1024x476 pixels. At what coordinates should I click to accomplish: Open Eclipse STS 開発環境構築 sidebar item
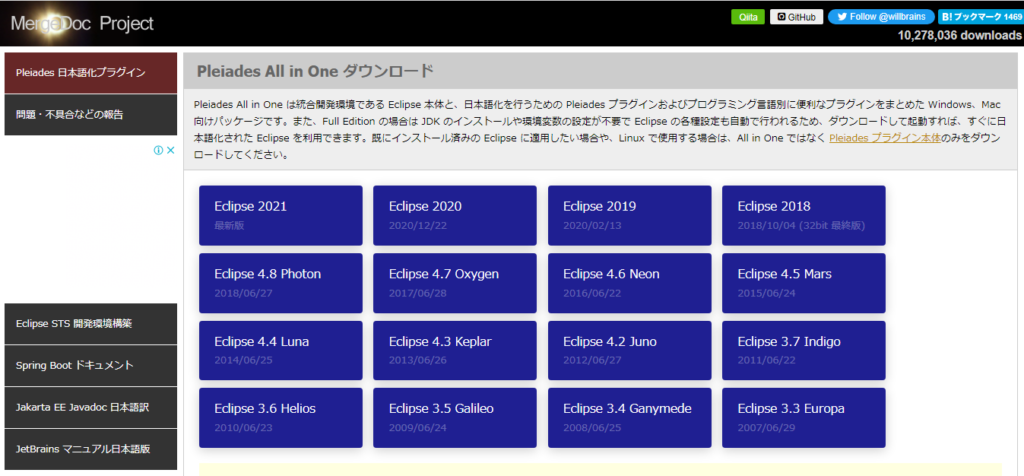point(91,323)
